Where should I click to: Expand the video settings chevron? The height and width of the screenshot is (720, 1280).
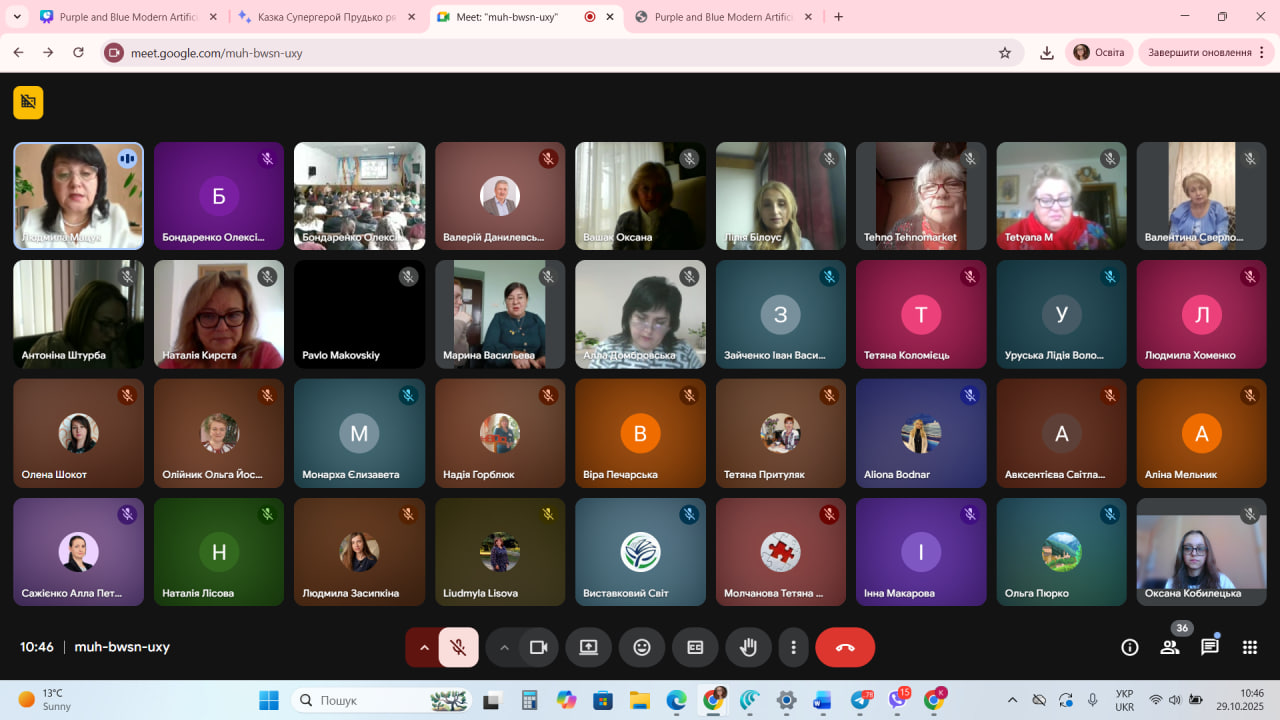click(x=504, y=647)
